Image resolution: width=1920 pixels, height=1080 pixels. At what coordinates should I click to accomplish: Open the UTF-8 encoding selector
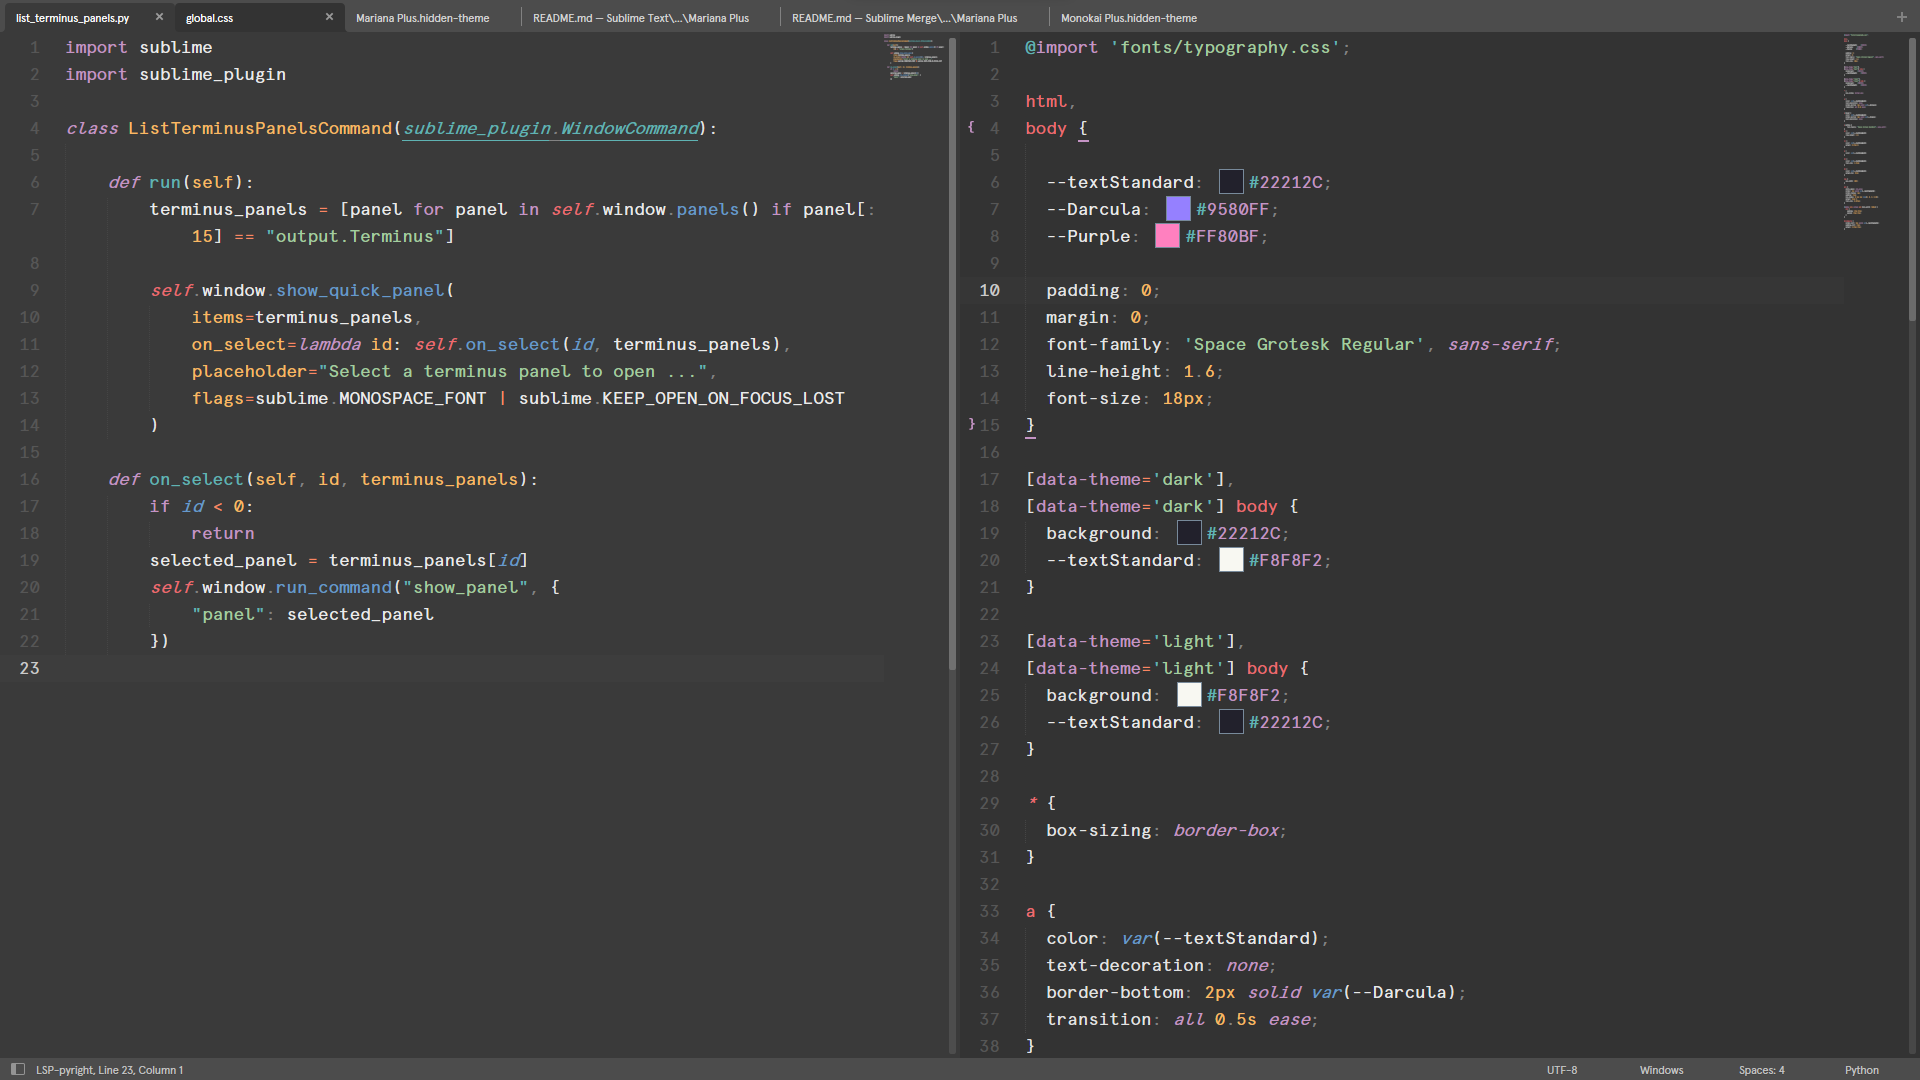click(1561, 1070)
